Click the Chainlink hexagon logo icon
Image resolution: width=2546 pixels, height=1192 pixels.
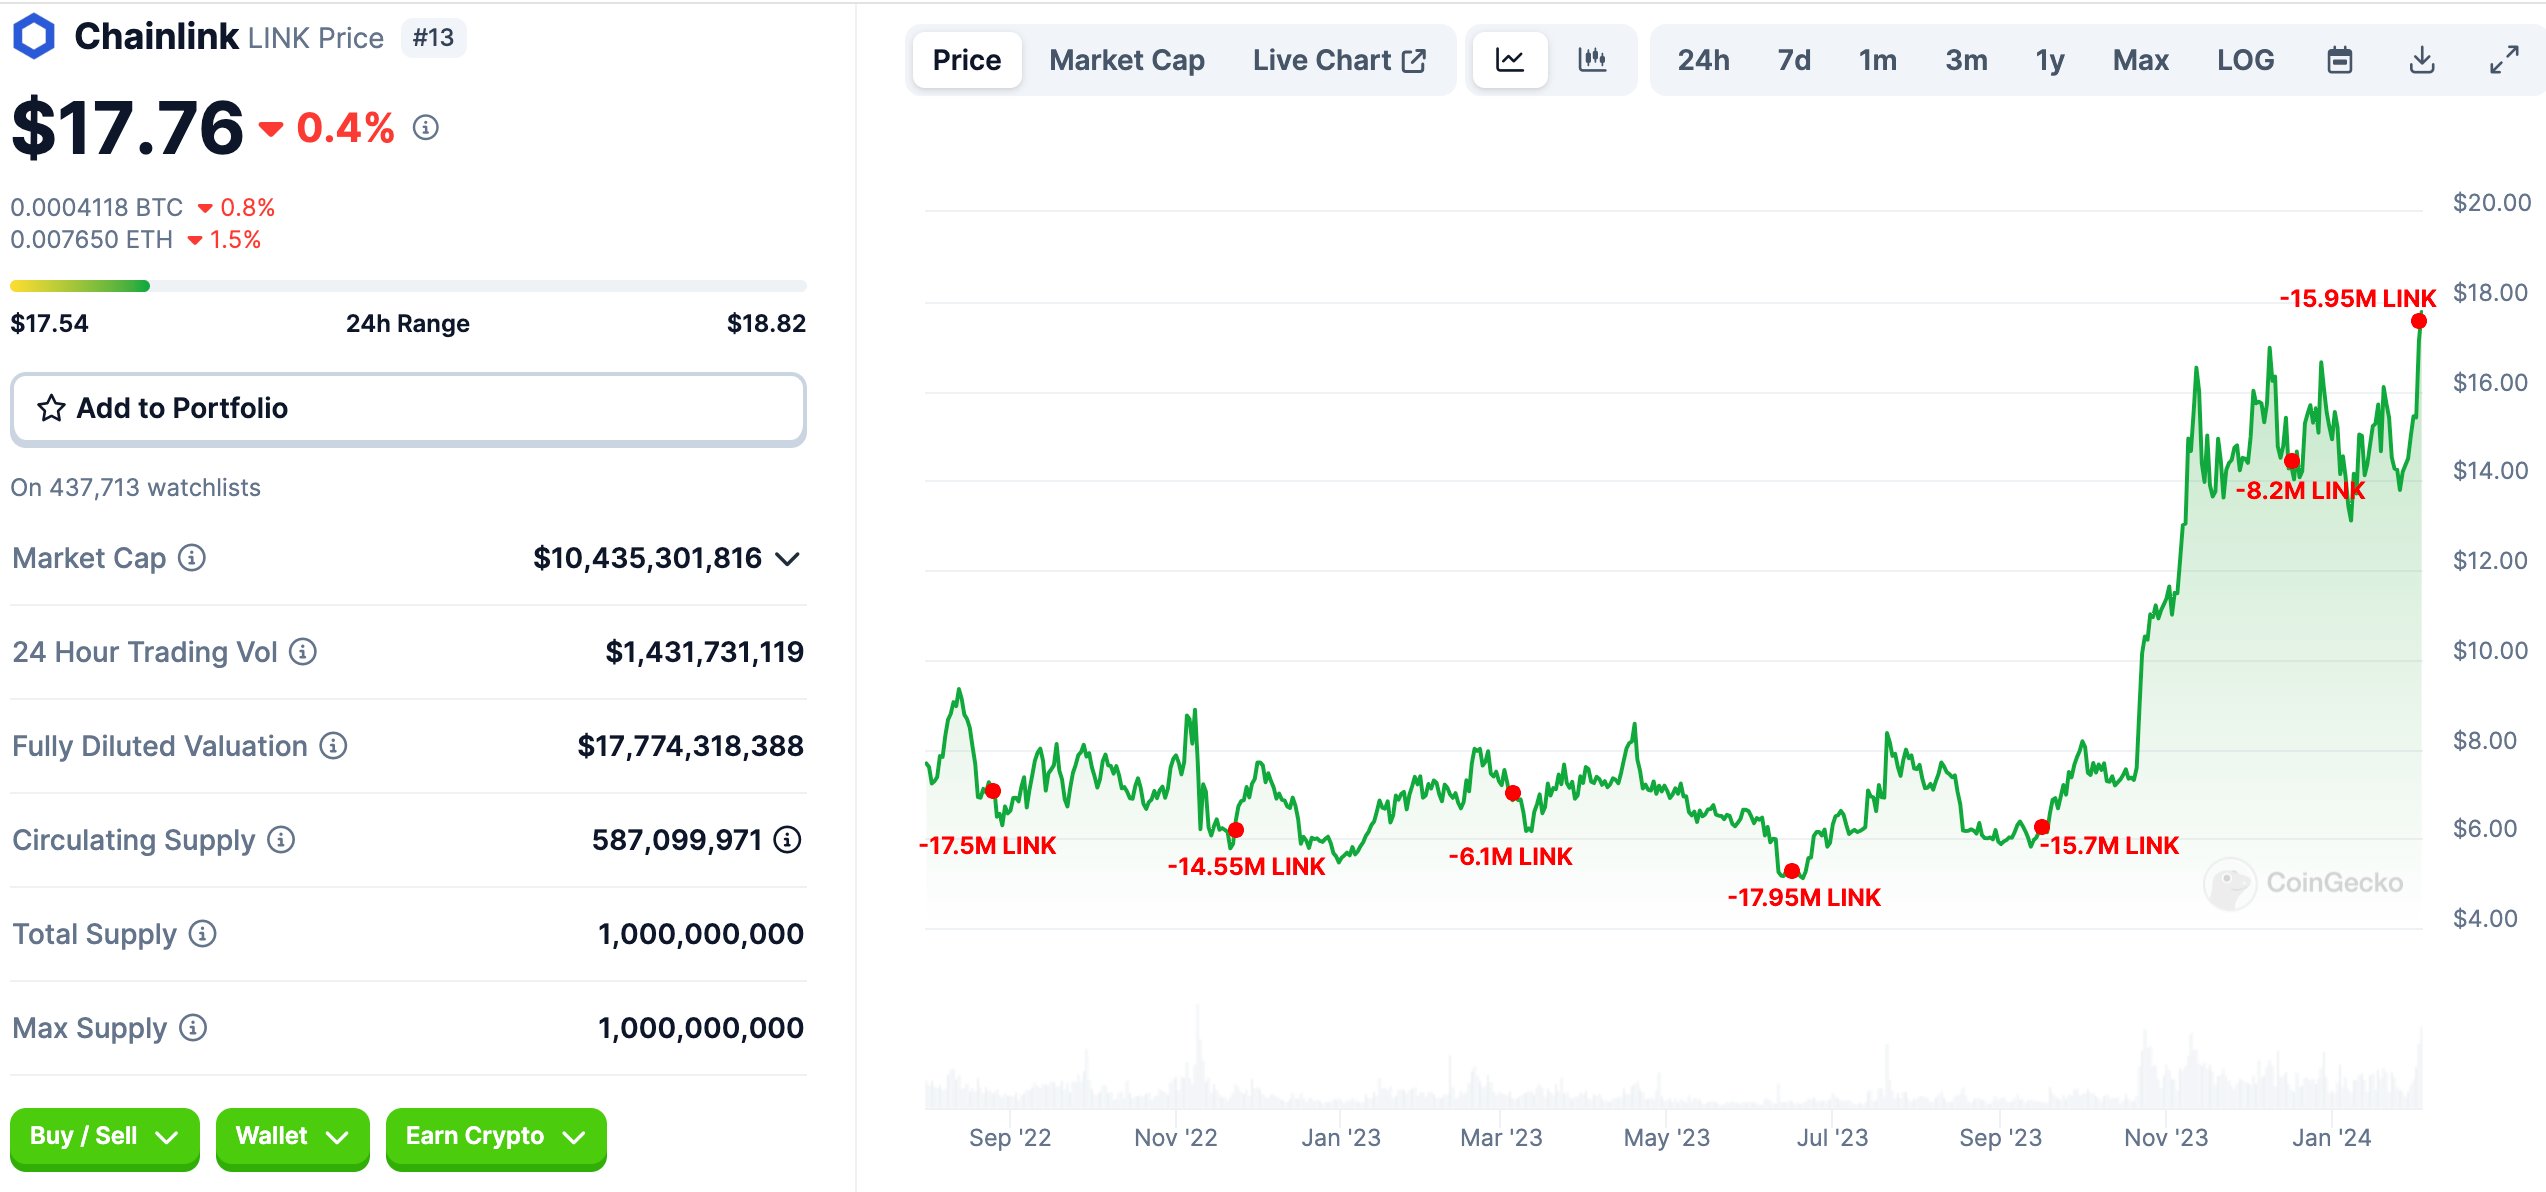(34, 37)
